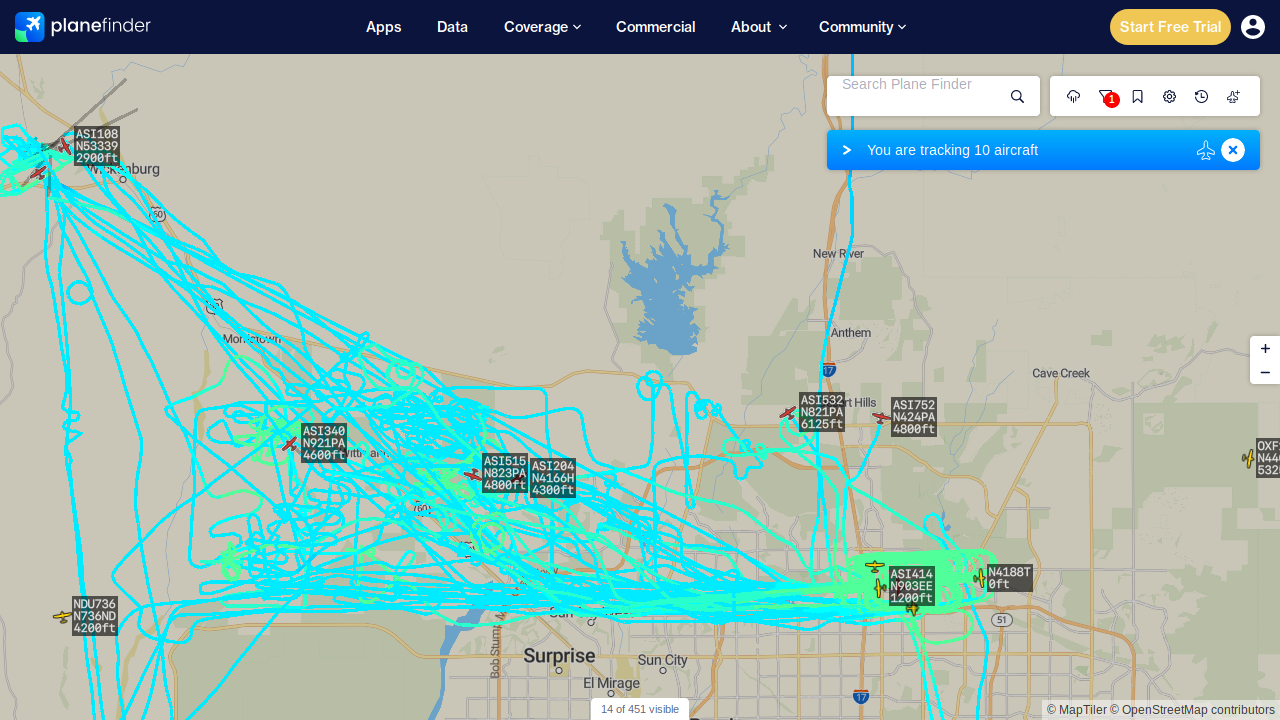1280x720 pixels.
Task: Click the N4188T 0ft label
Action: coord(1010,578)
